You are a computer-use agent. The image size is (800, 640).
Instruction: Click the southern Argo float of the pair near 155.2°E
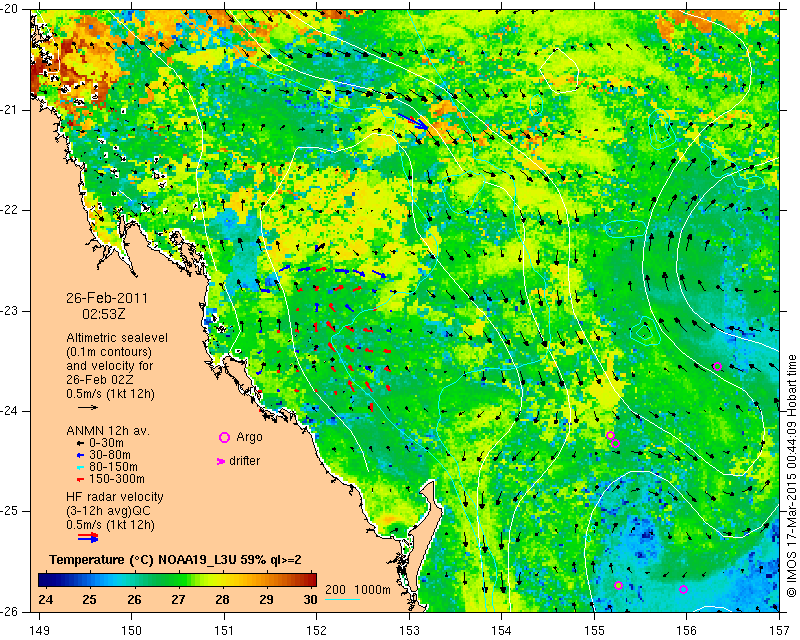point(615,444)
